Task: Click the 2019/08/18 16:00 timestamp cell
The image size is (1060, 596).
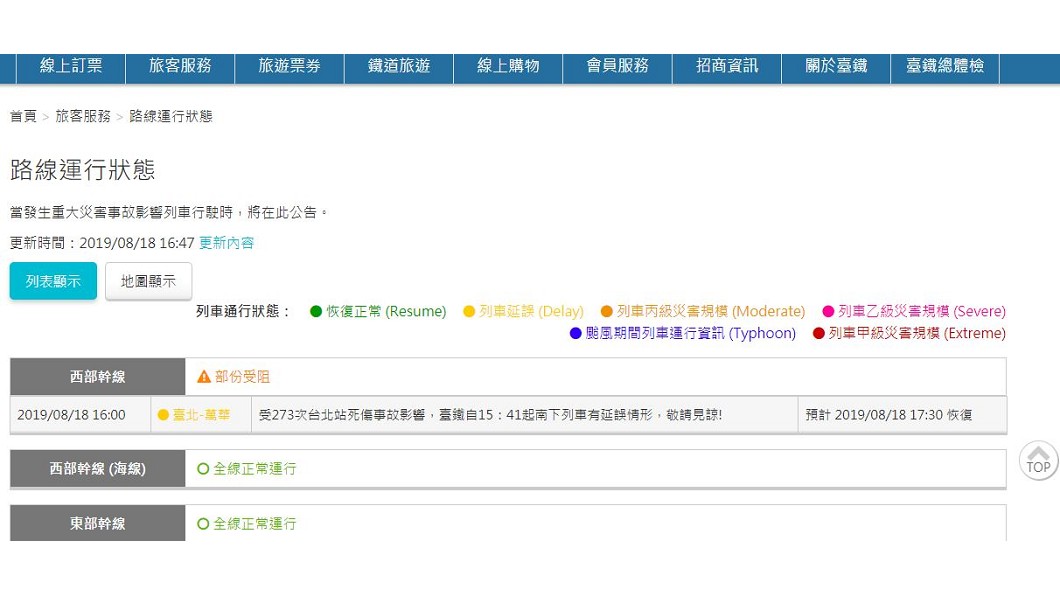Action: click(80, 415)
